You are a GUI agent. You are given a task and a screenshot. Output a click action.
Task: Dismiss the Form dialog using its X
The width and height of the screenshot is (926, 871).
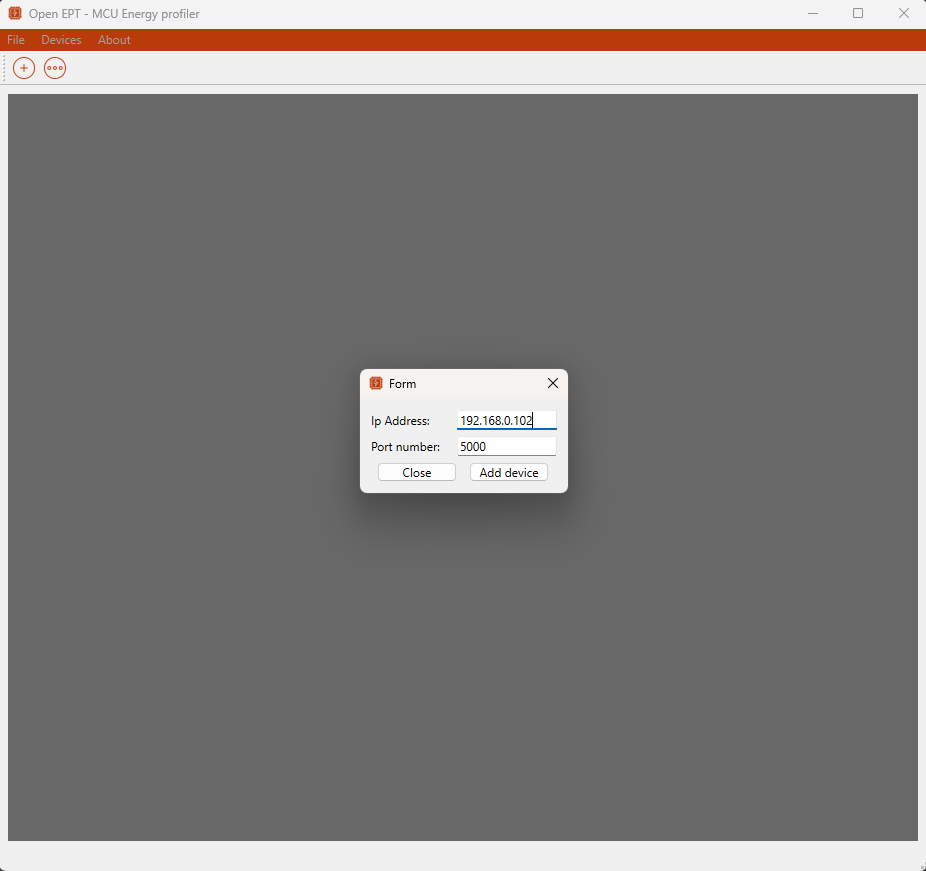pyautogui.click(x=552, y=383)
